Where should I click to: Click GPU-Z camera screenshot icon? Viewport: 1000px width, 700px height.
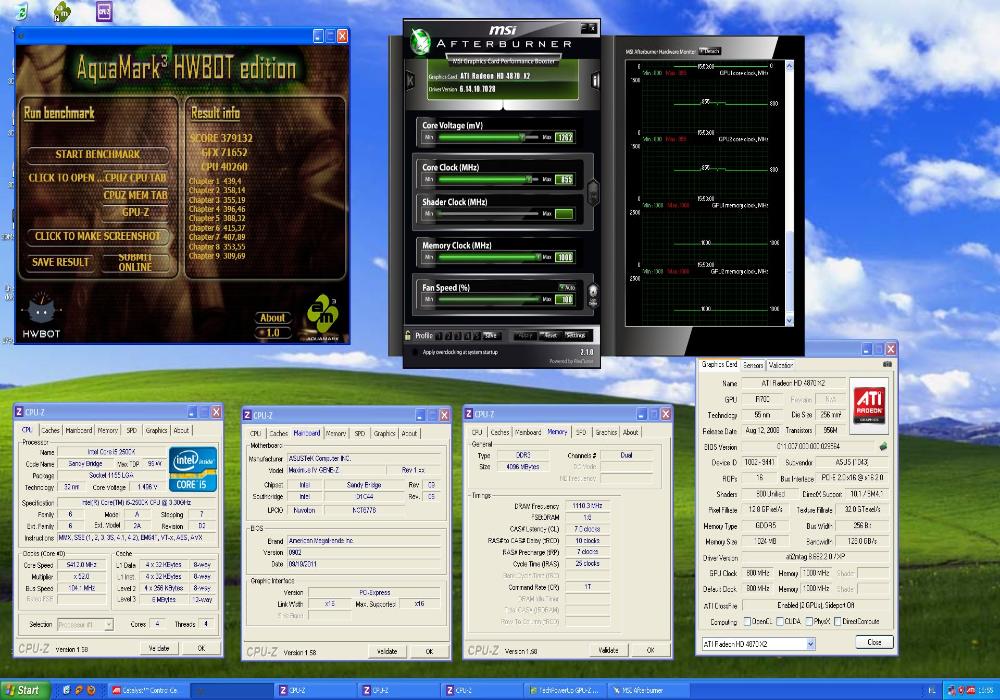click(886, 364)
